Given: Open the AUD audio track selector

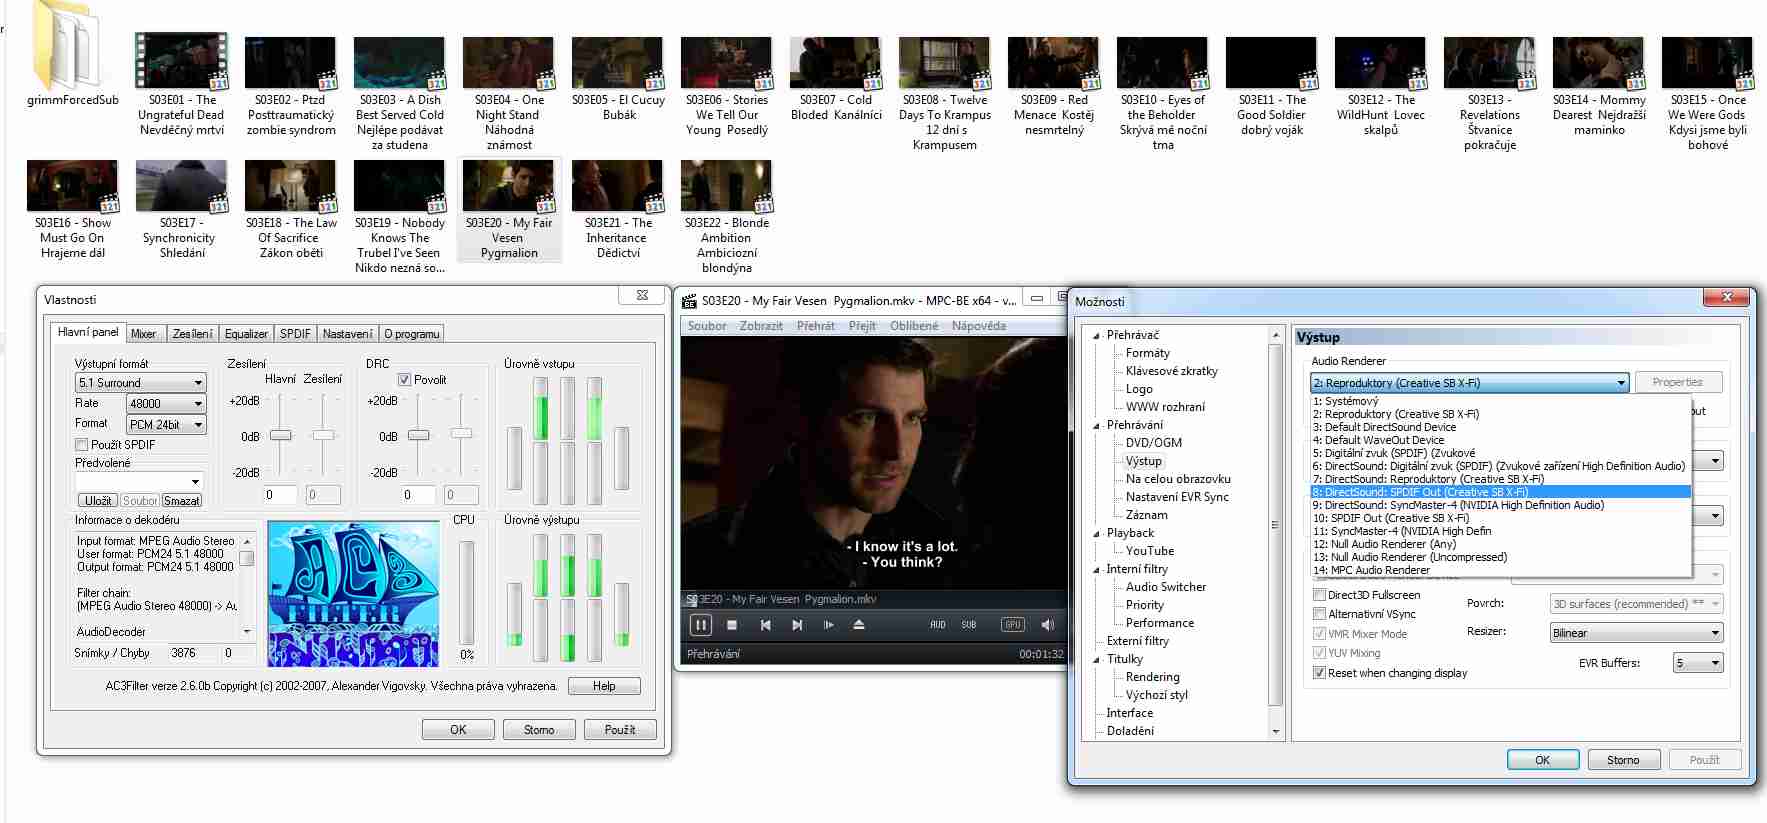Looking at the screenshot, I should (x=937, y=625).
